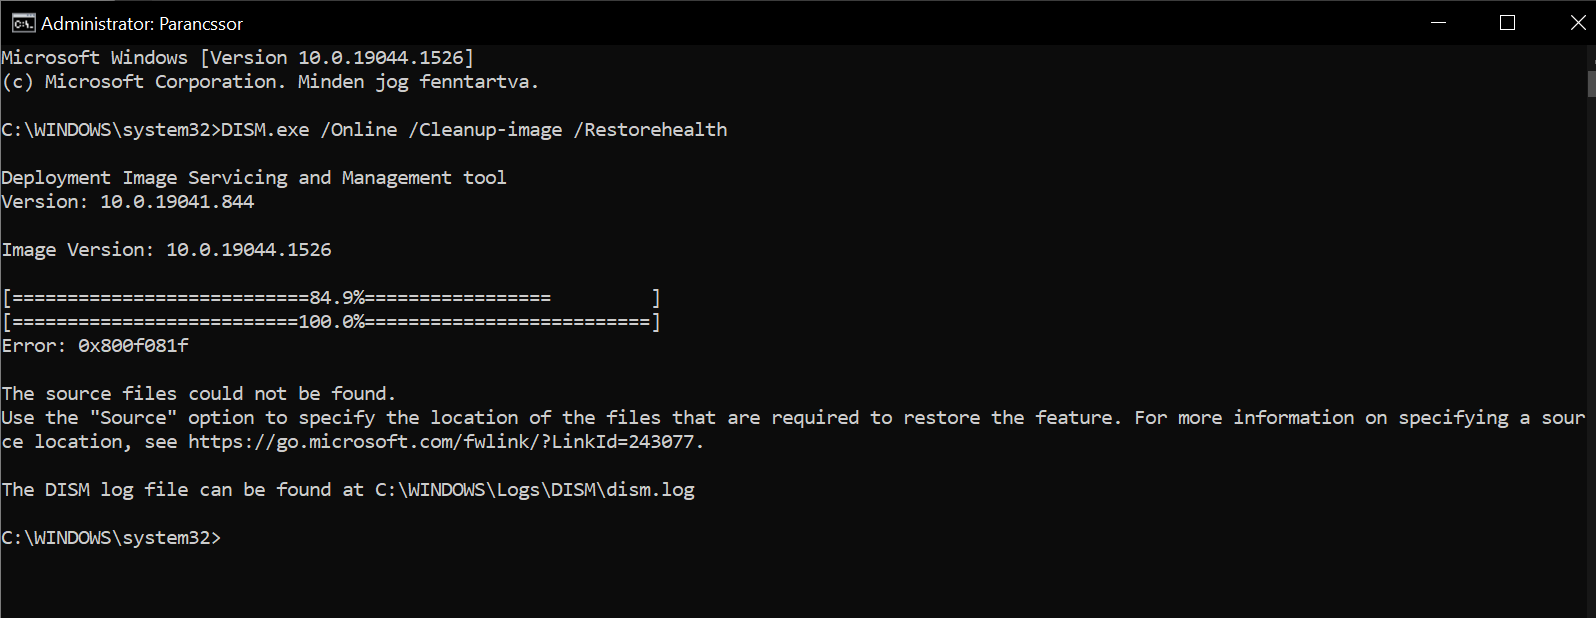Click the Microsoft Corporation copyright line
1596x618 pixels.
click(x=270, y=82)
